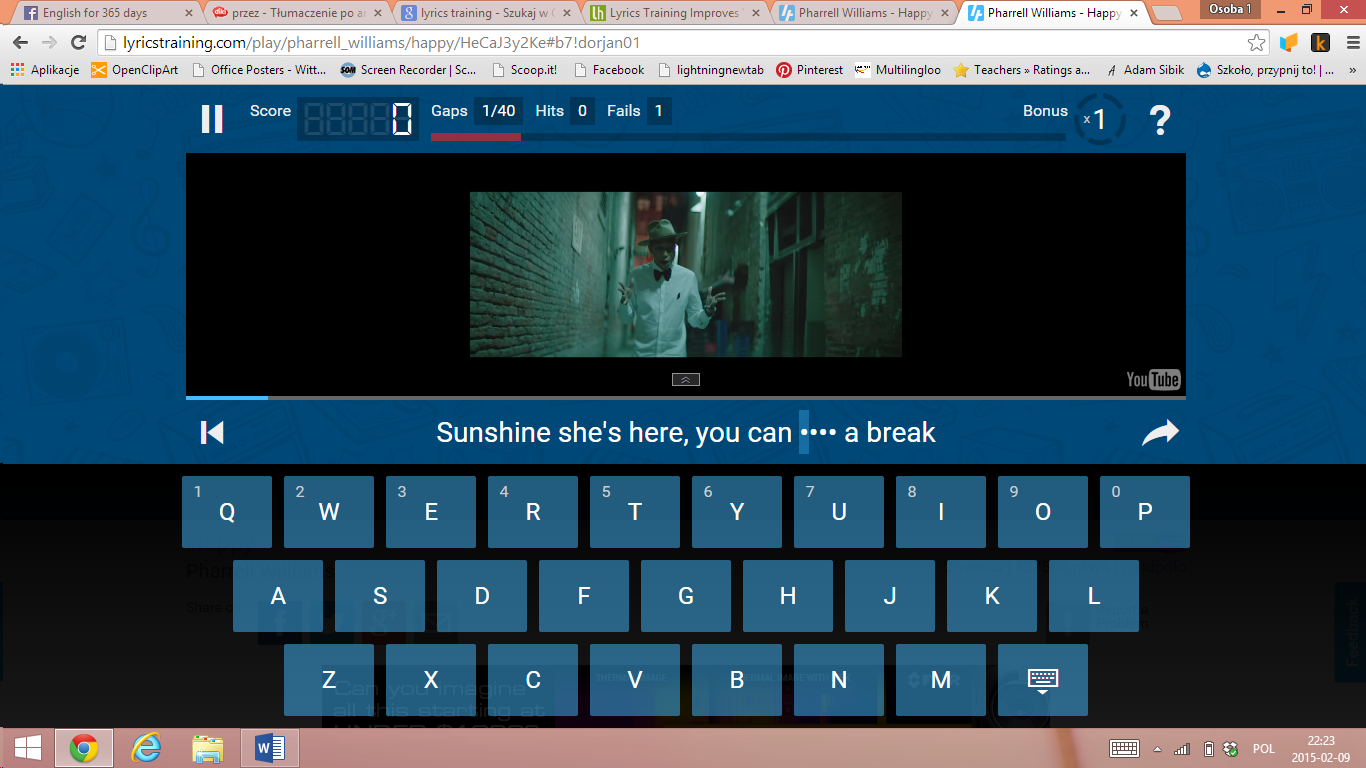The height and width of the screenshot is (768, 1366).
Task: Open the Pinterest bookmark
Action: click(810, 70)
